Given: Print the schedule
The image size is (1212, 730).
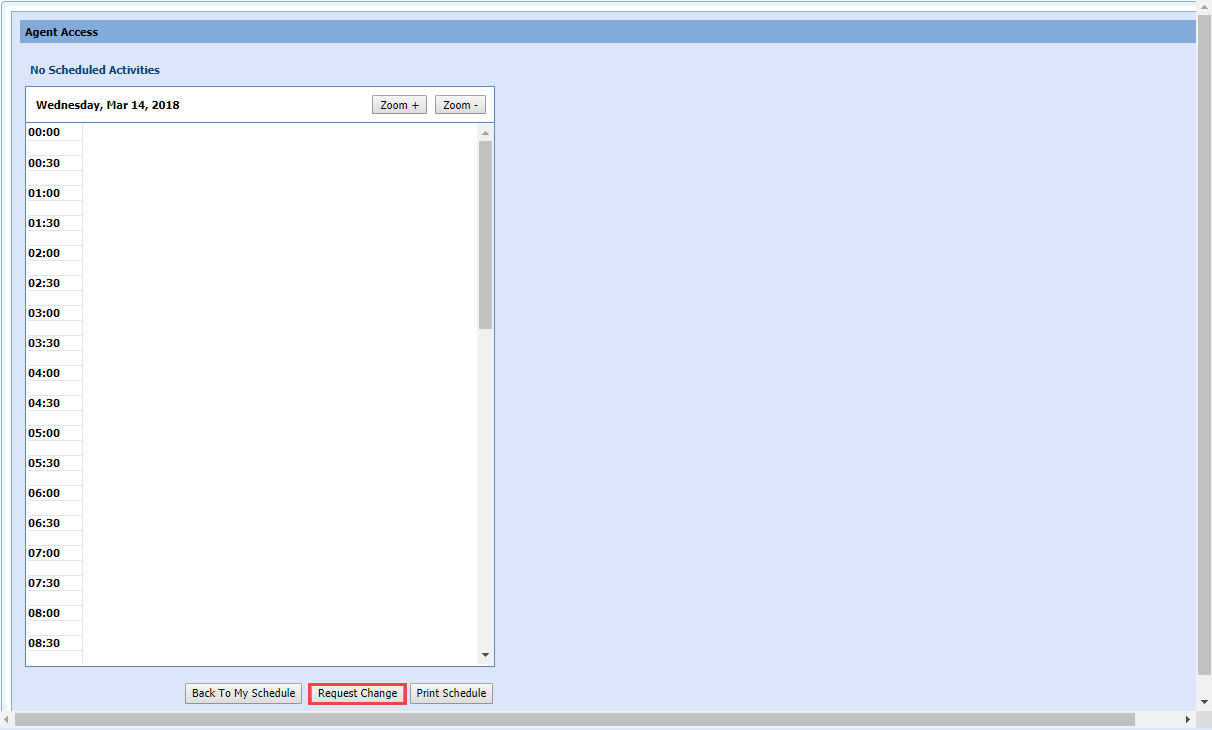Looking at the screenshot, I should tap(451, 693).
